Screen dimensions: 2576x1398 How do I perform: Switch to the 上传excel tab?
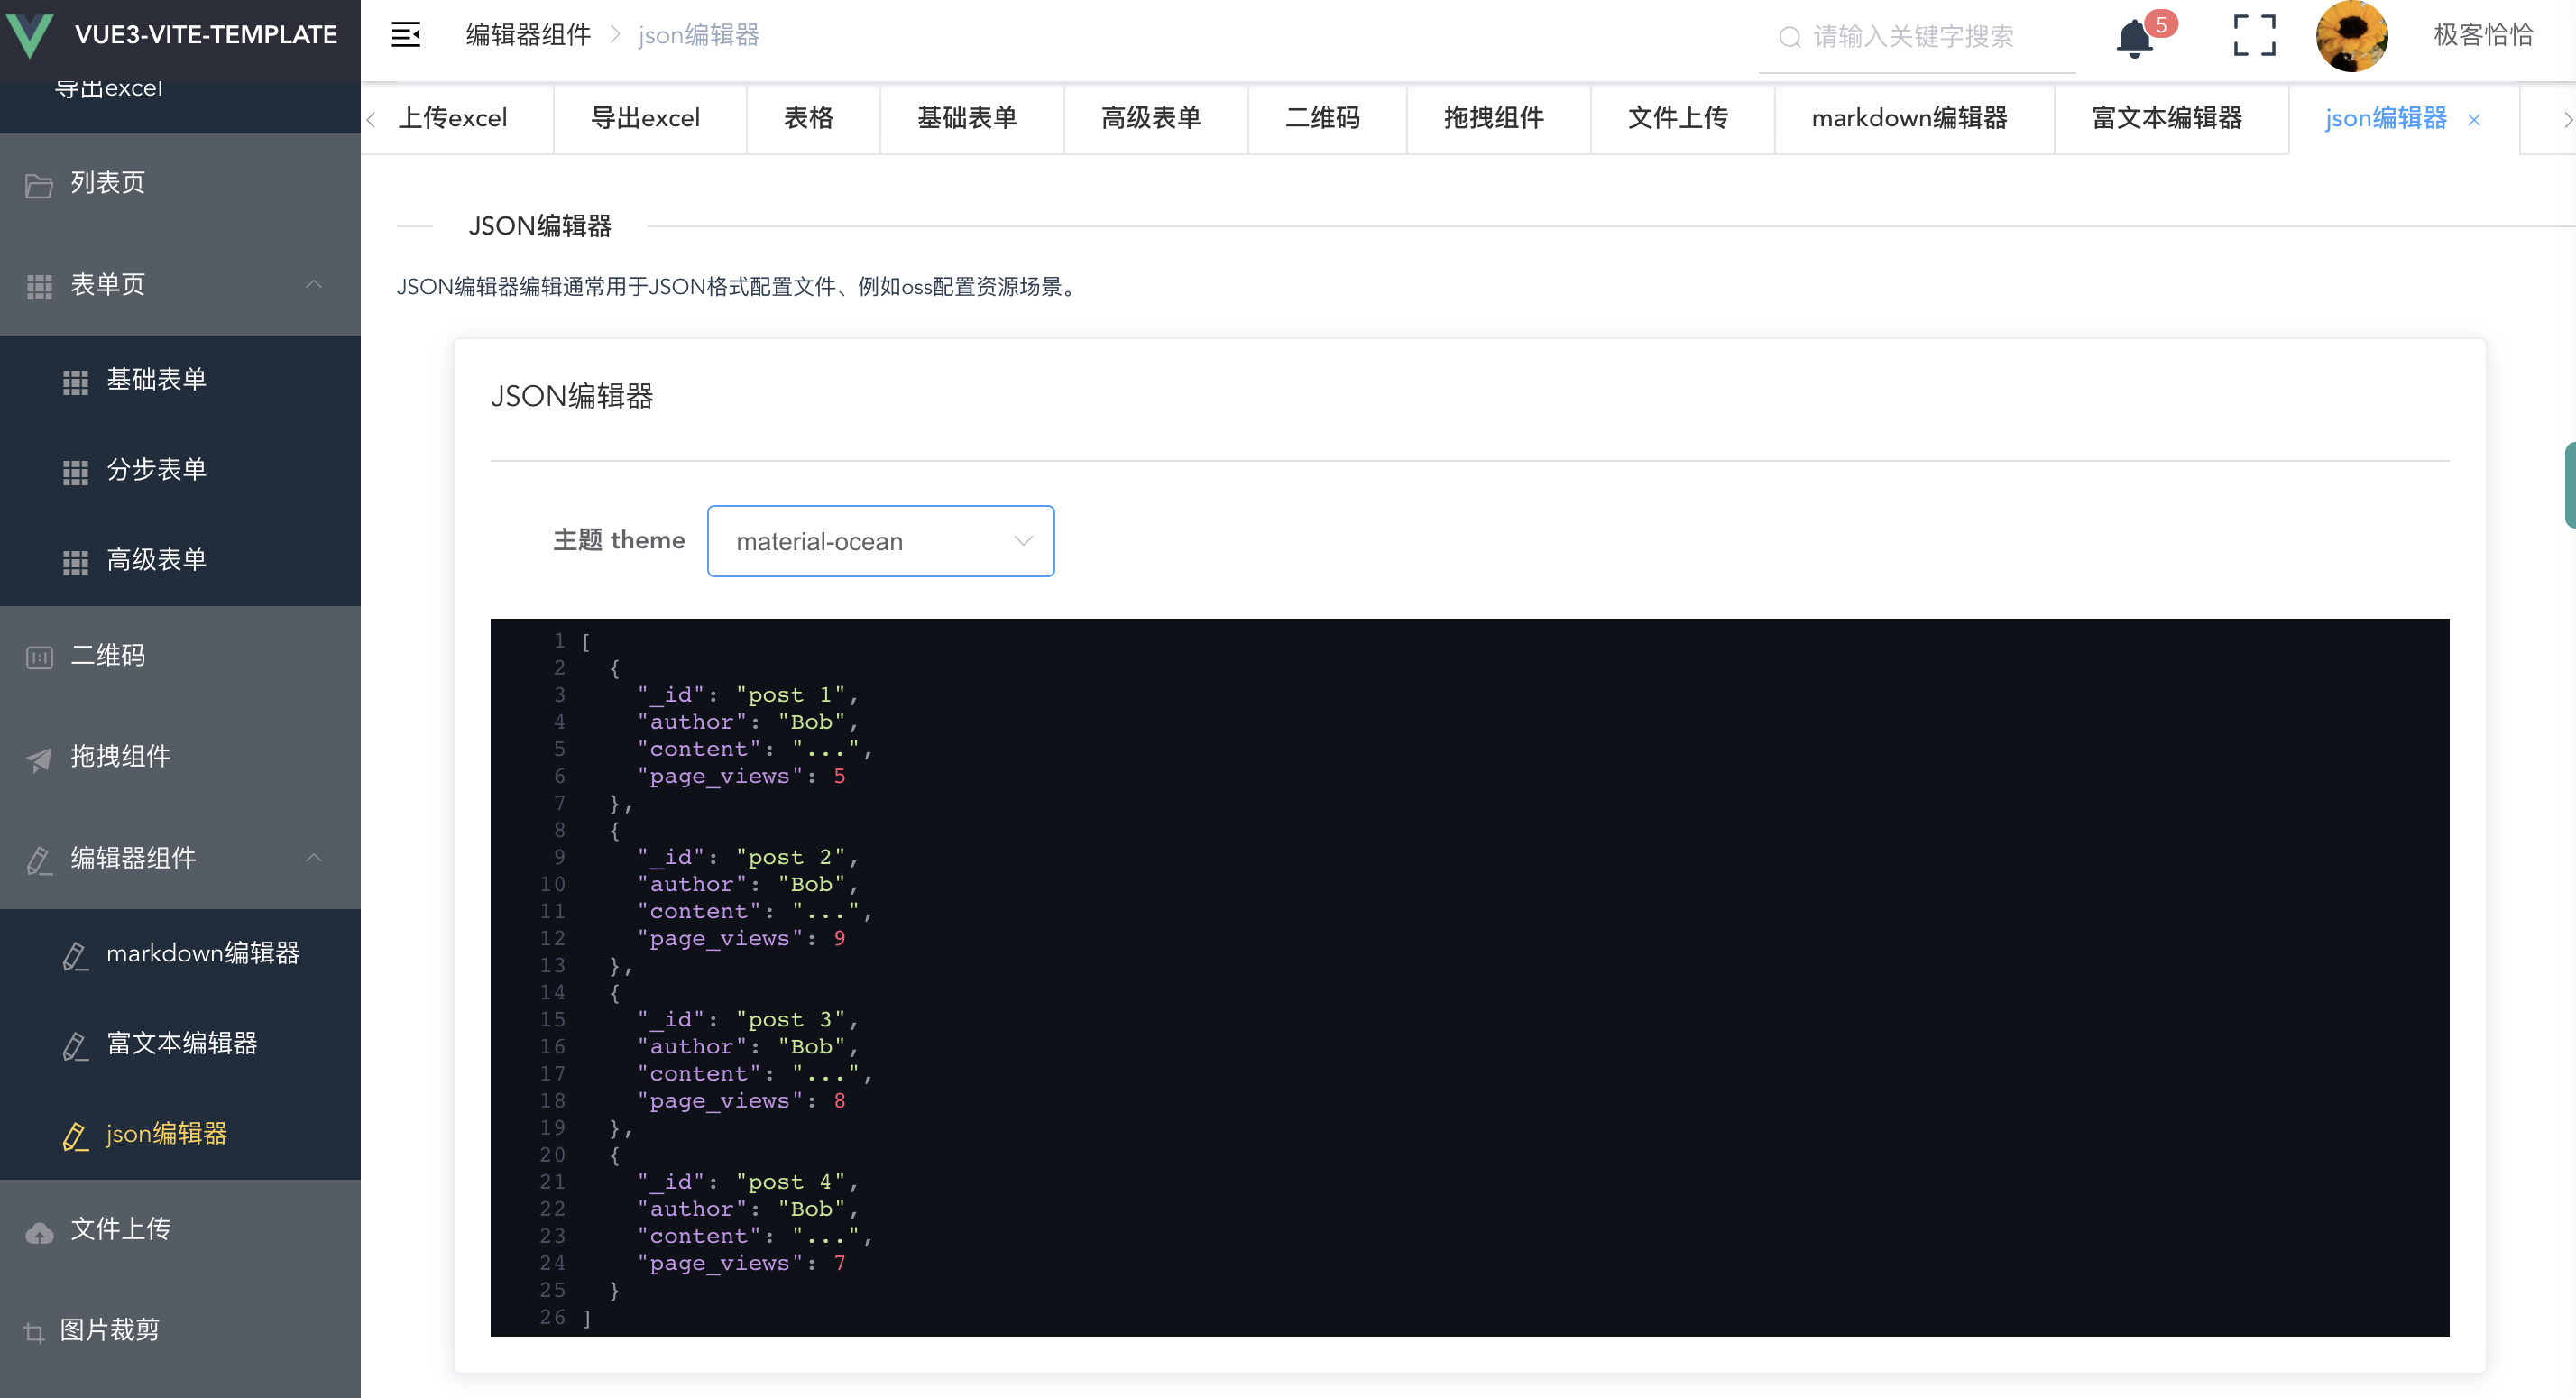click(452, 118)
